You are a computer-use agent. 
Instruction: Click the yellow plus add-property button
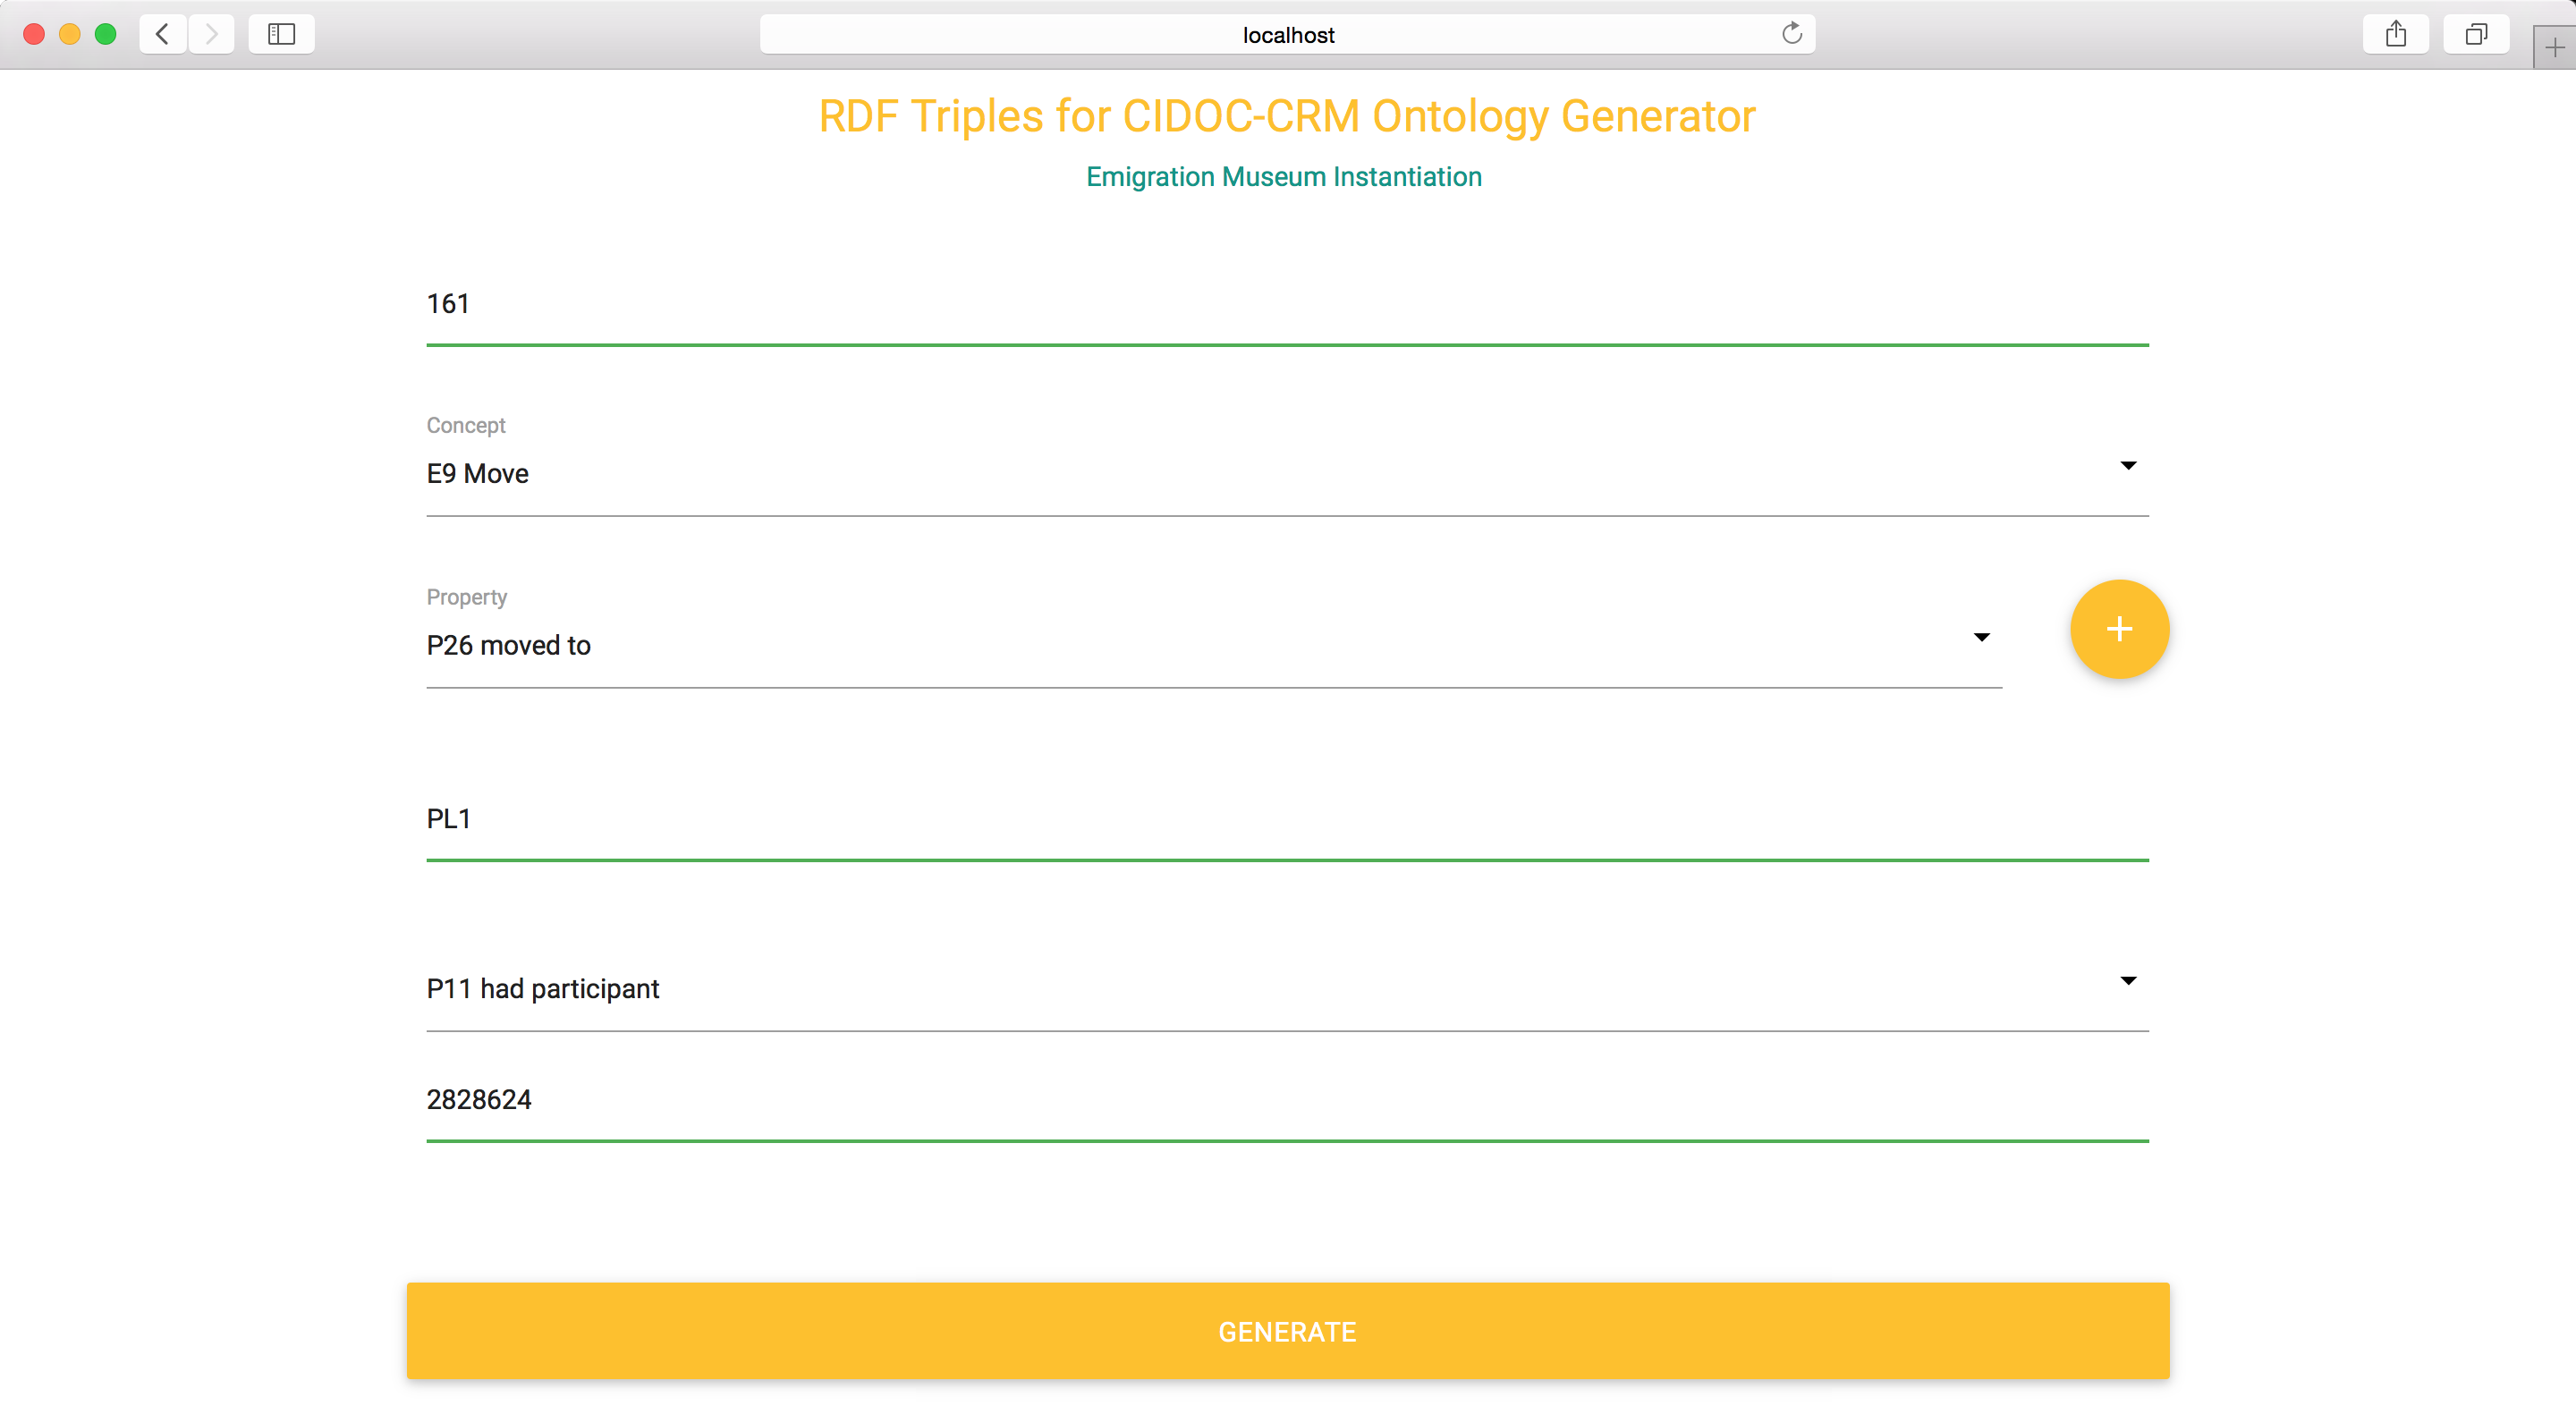coord(2118,629)
